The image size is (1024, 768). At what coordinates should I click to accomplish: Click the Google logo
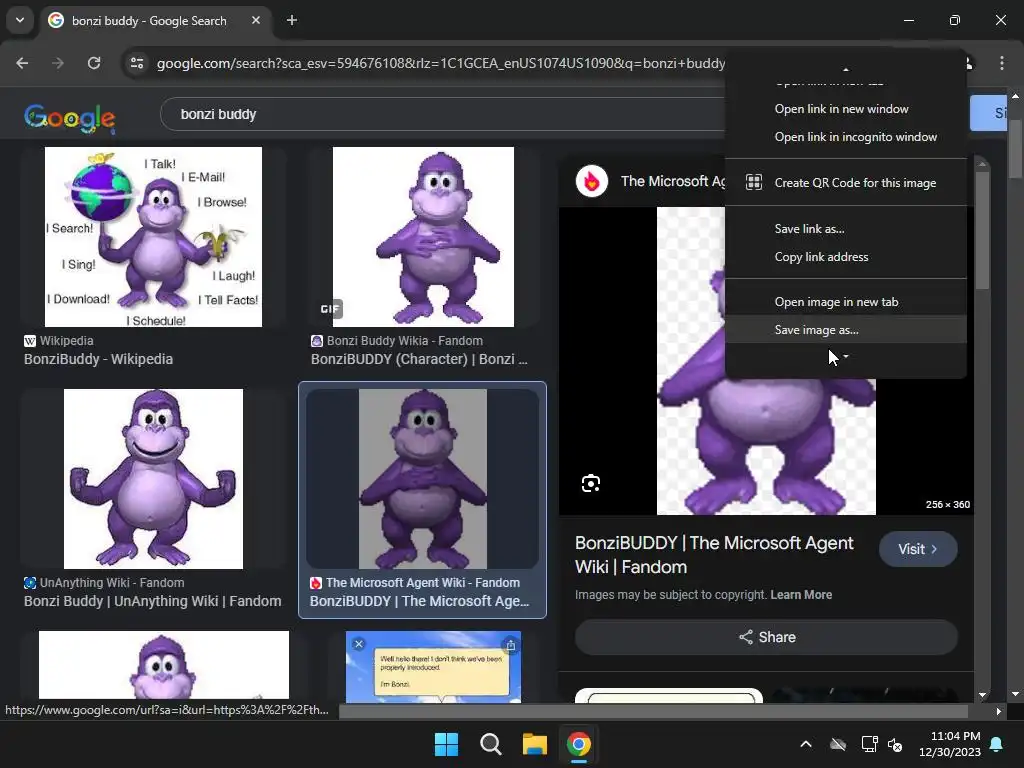click(x=70, y=118)
